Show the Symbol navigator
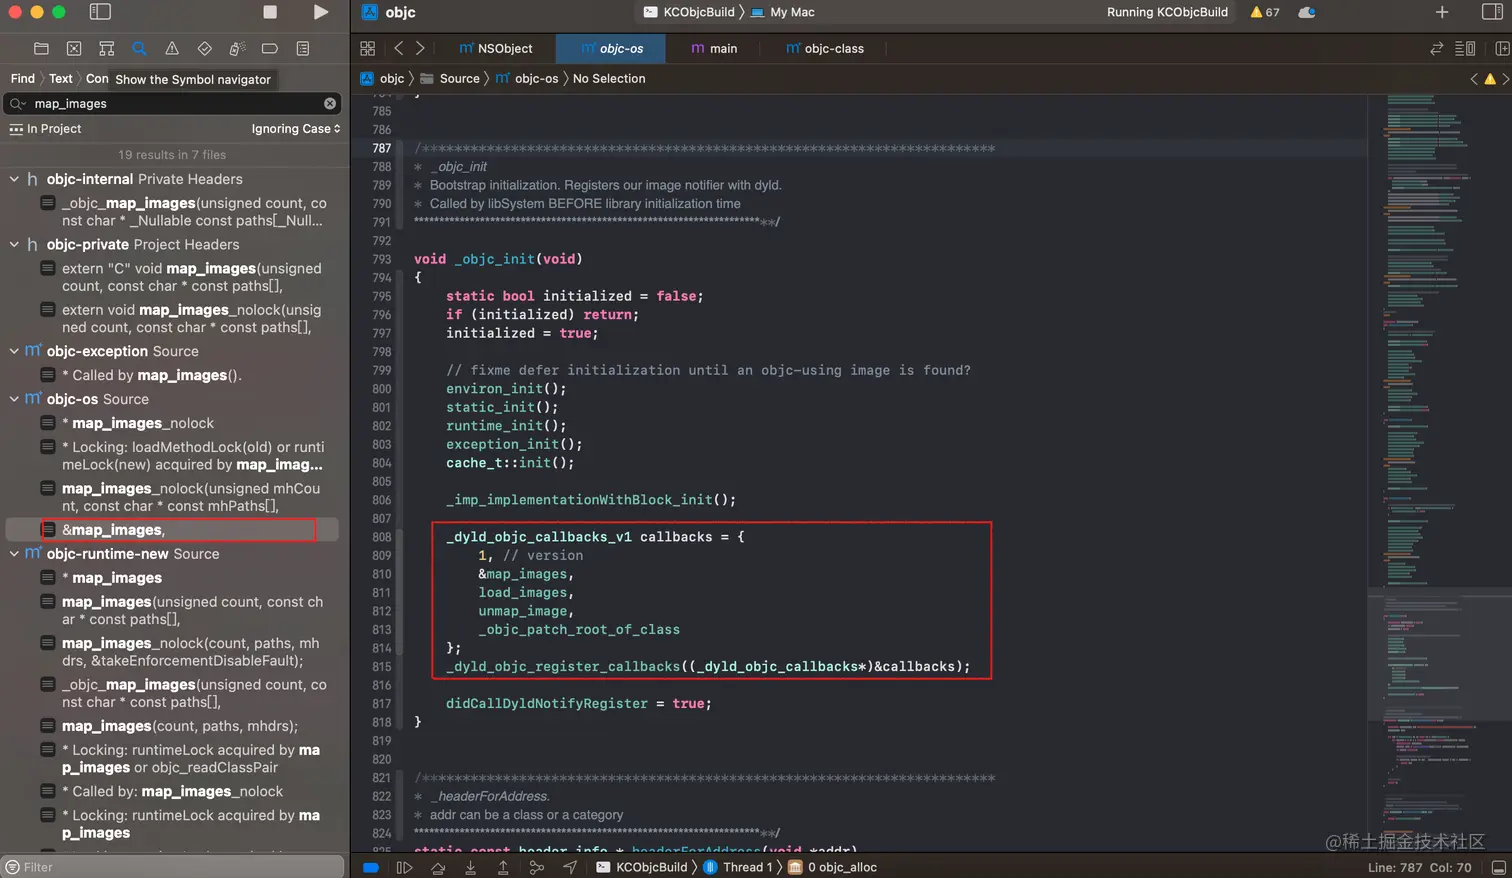1512x878 pixels. (x=107, y=48)
